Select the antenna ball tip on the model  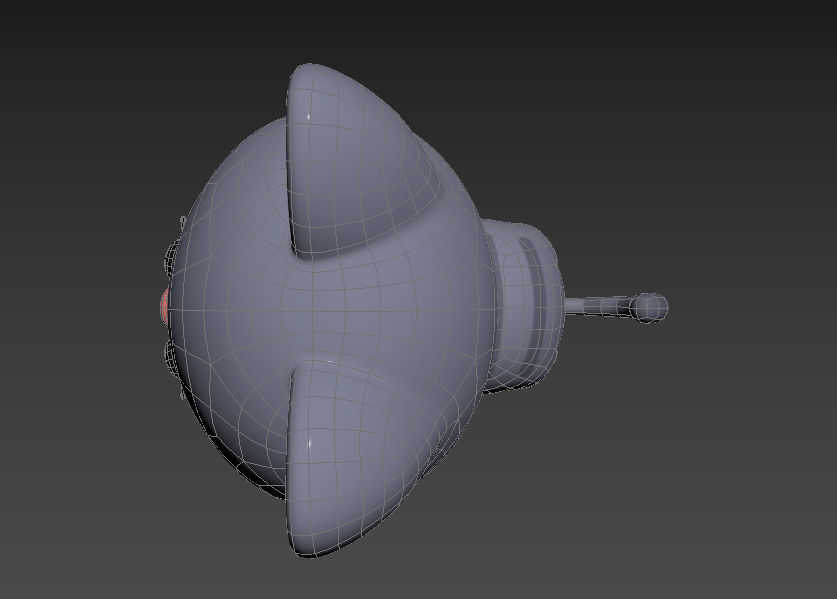(649, 308)
